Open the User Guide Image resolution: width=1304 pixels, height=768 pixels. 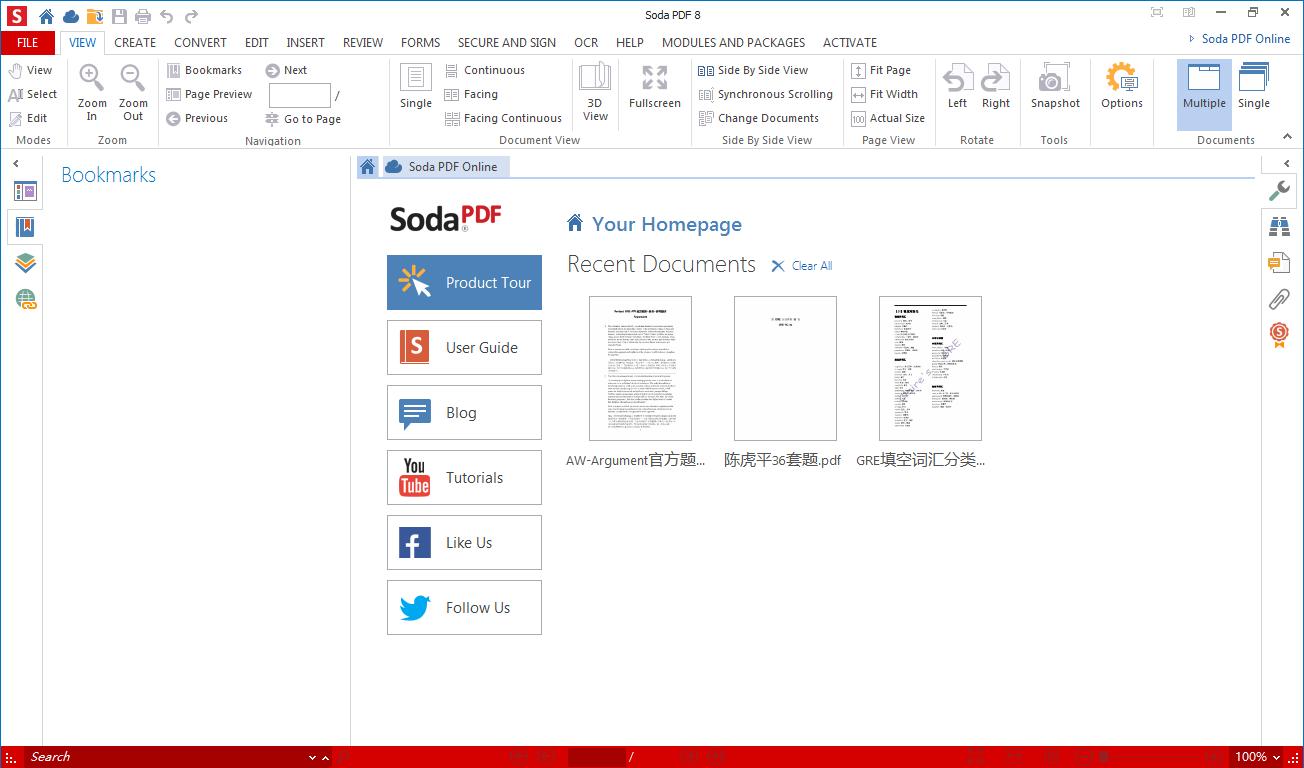pos(464,348)
